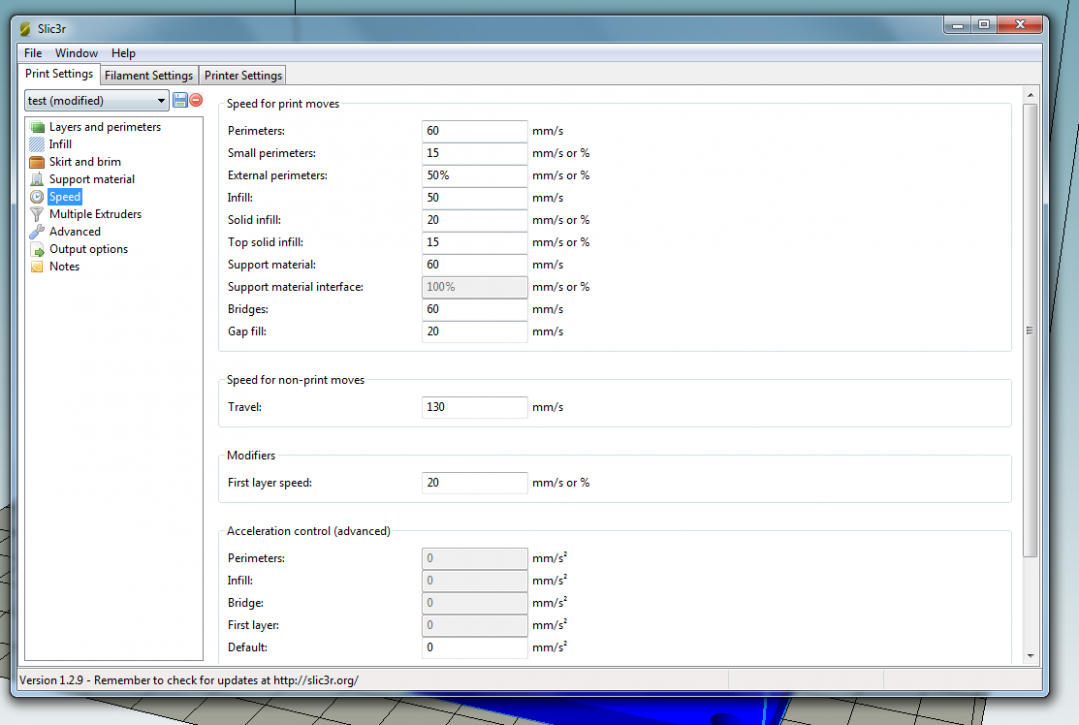Click the Layers and perimeters icon

pyautogui.click(x=37, y=127)
